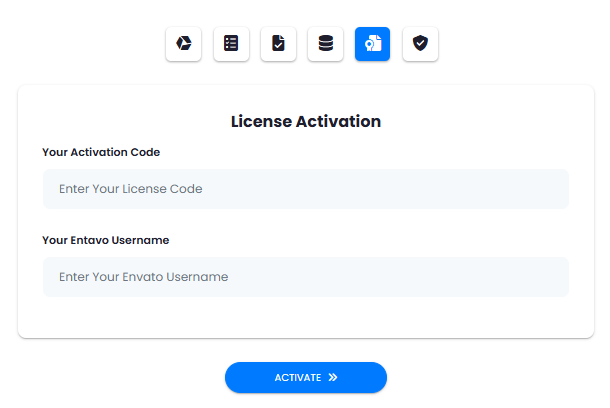Select the ACTIVATE text on the button
Screen dimensions: 610x408
298,377
